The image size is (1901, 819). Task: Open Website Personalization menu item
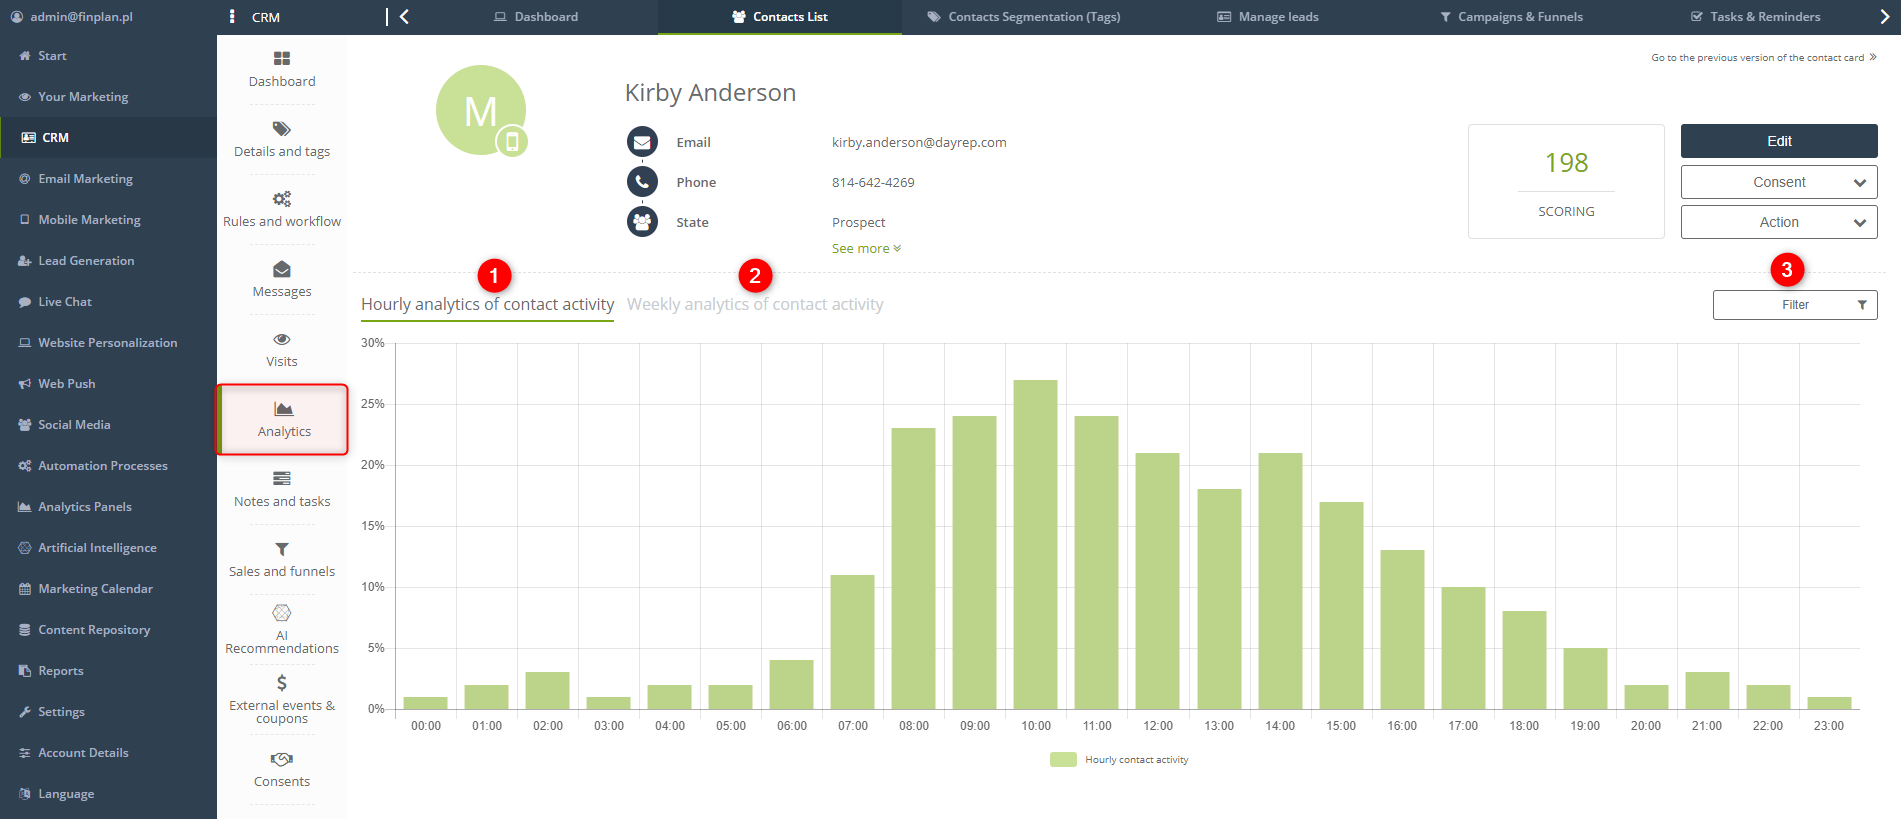108,343
